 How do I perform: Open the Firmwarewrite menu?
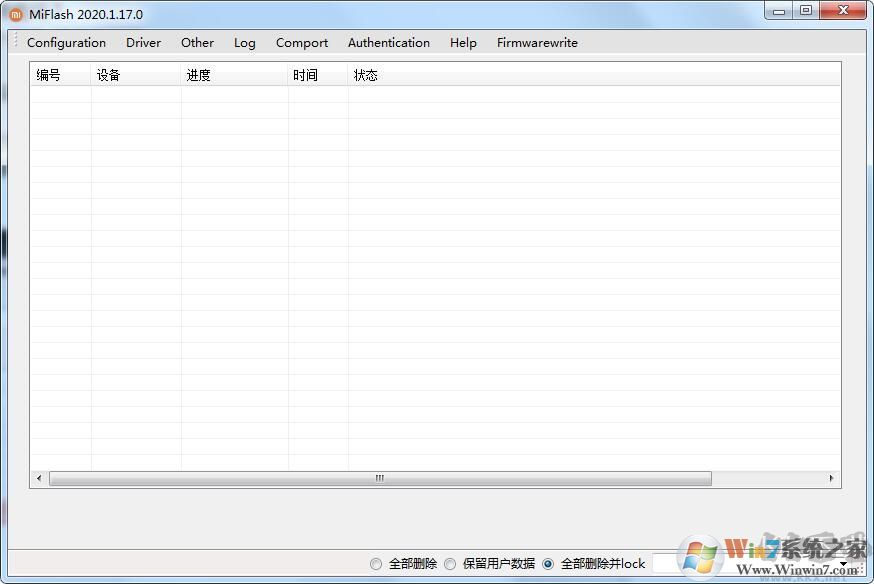point(536,42)
